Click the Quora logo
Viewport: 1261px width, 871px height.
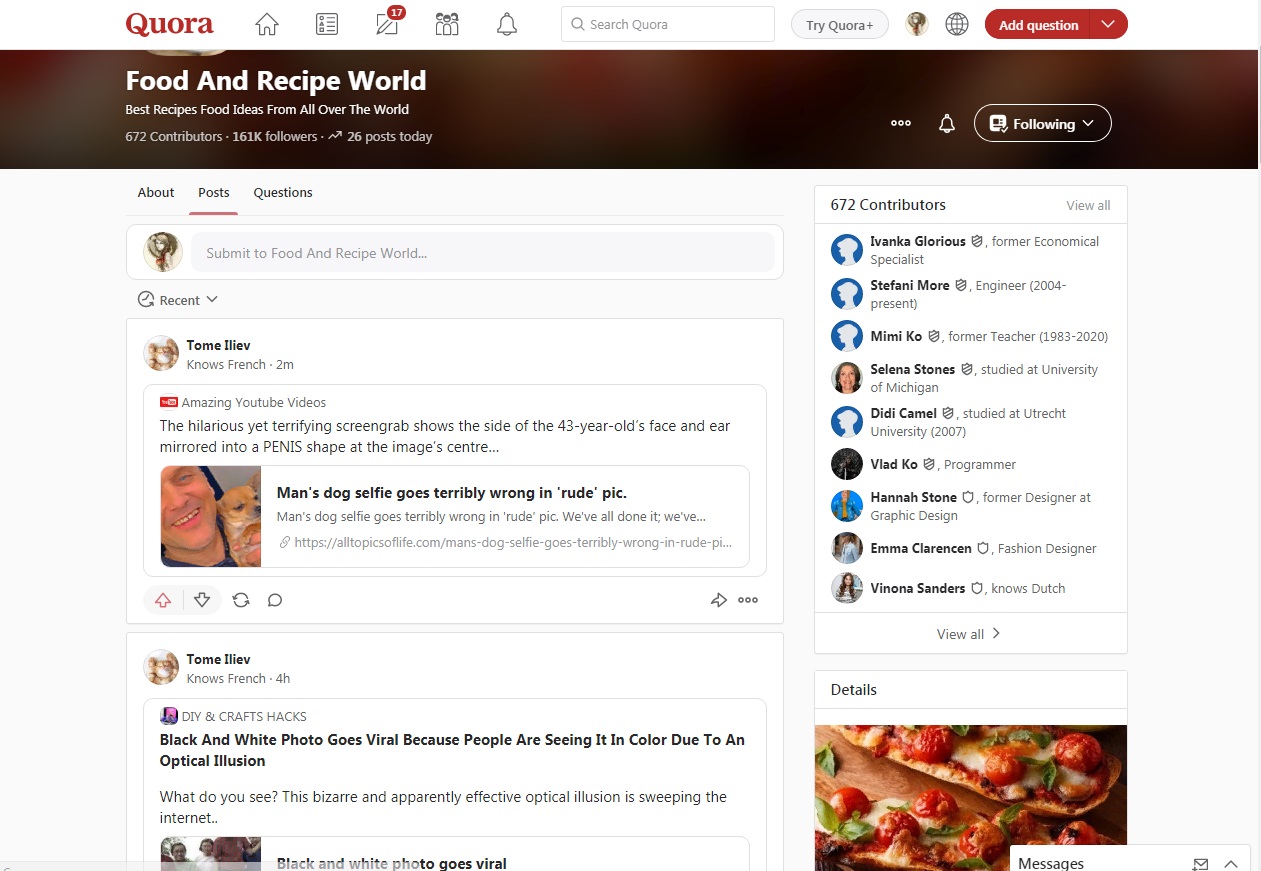(x=169, y=24)
